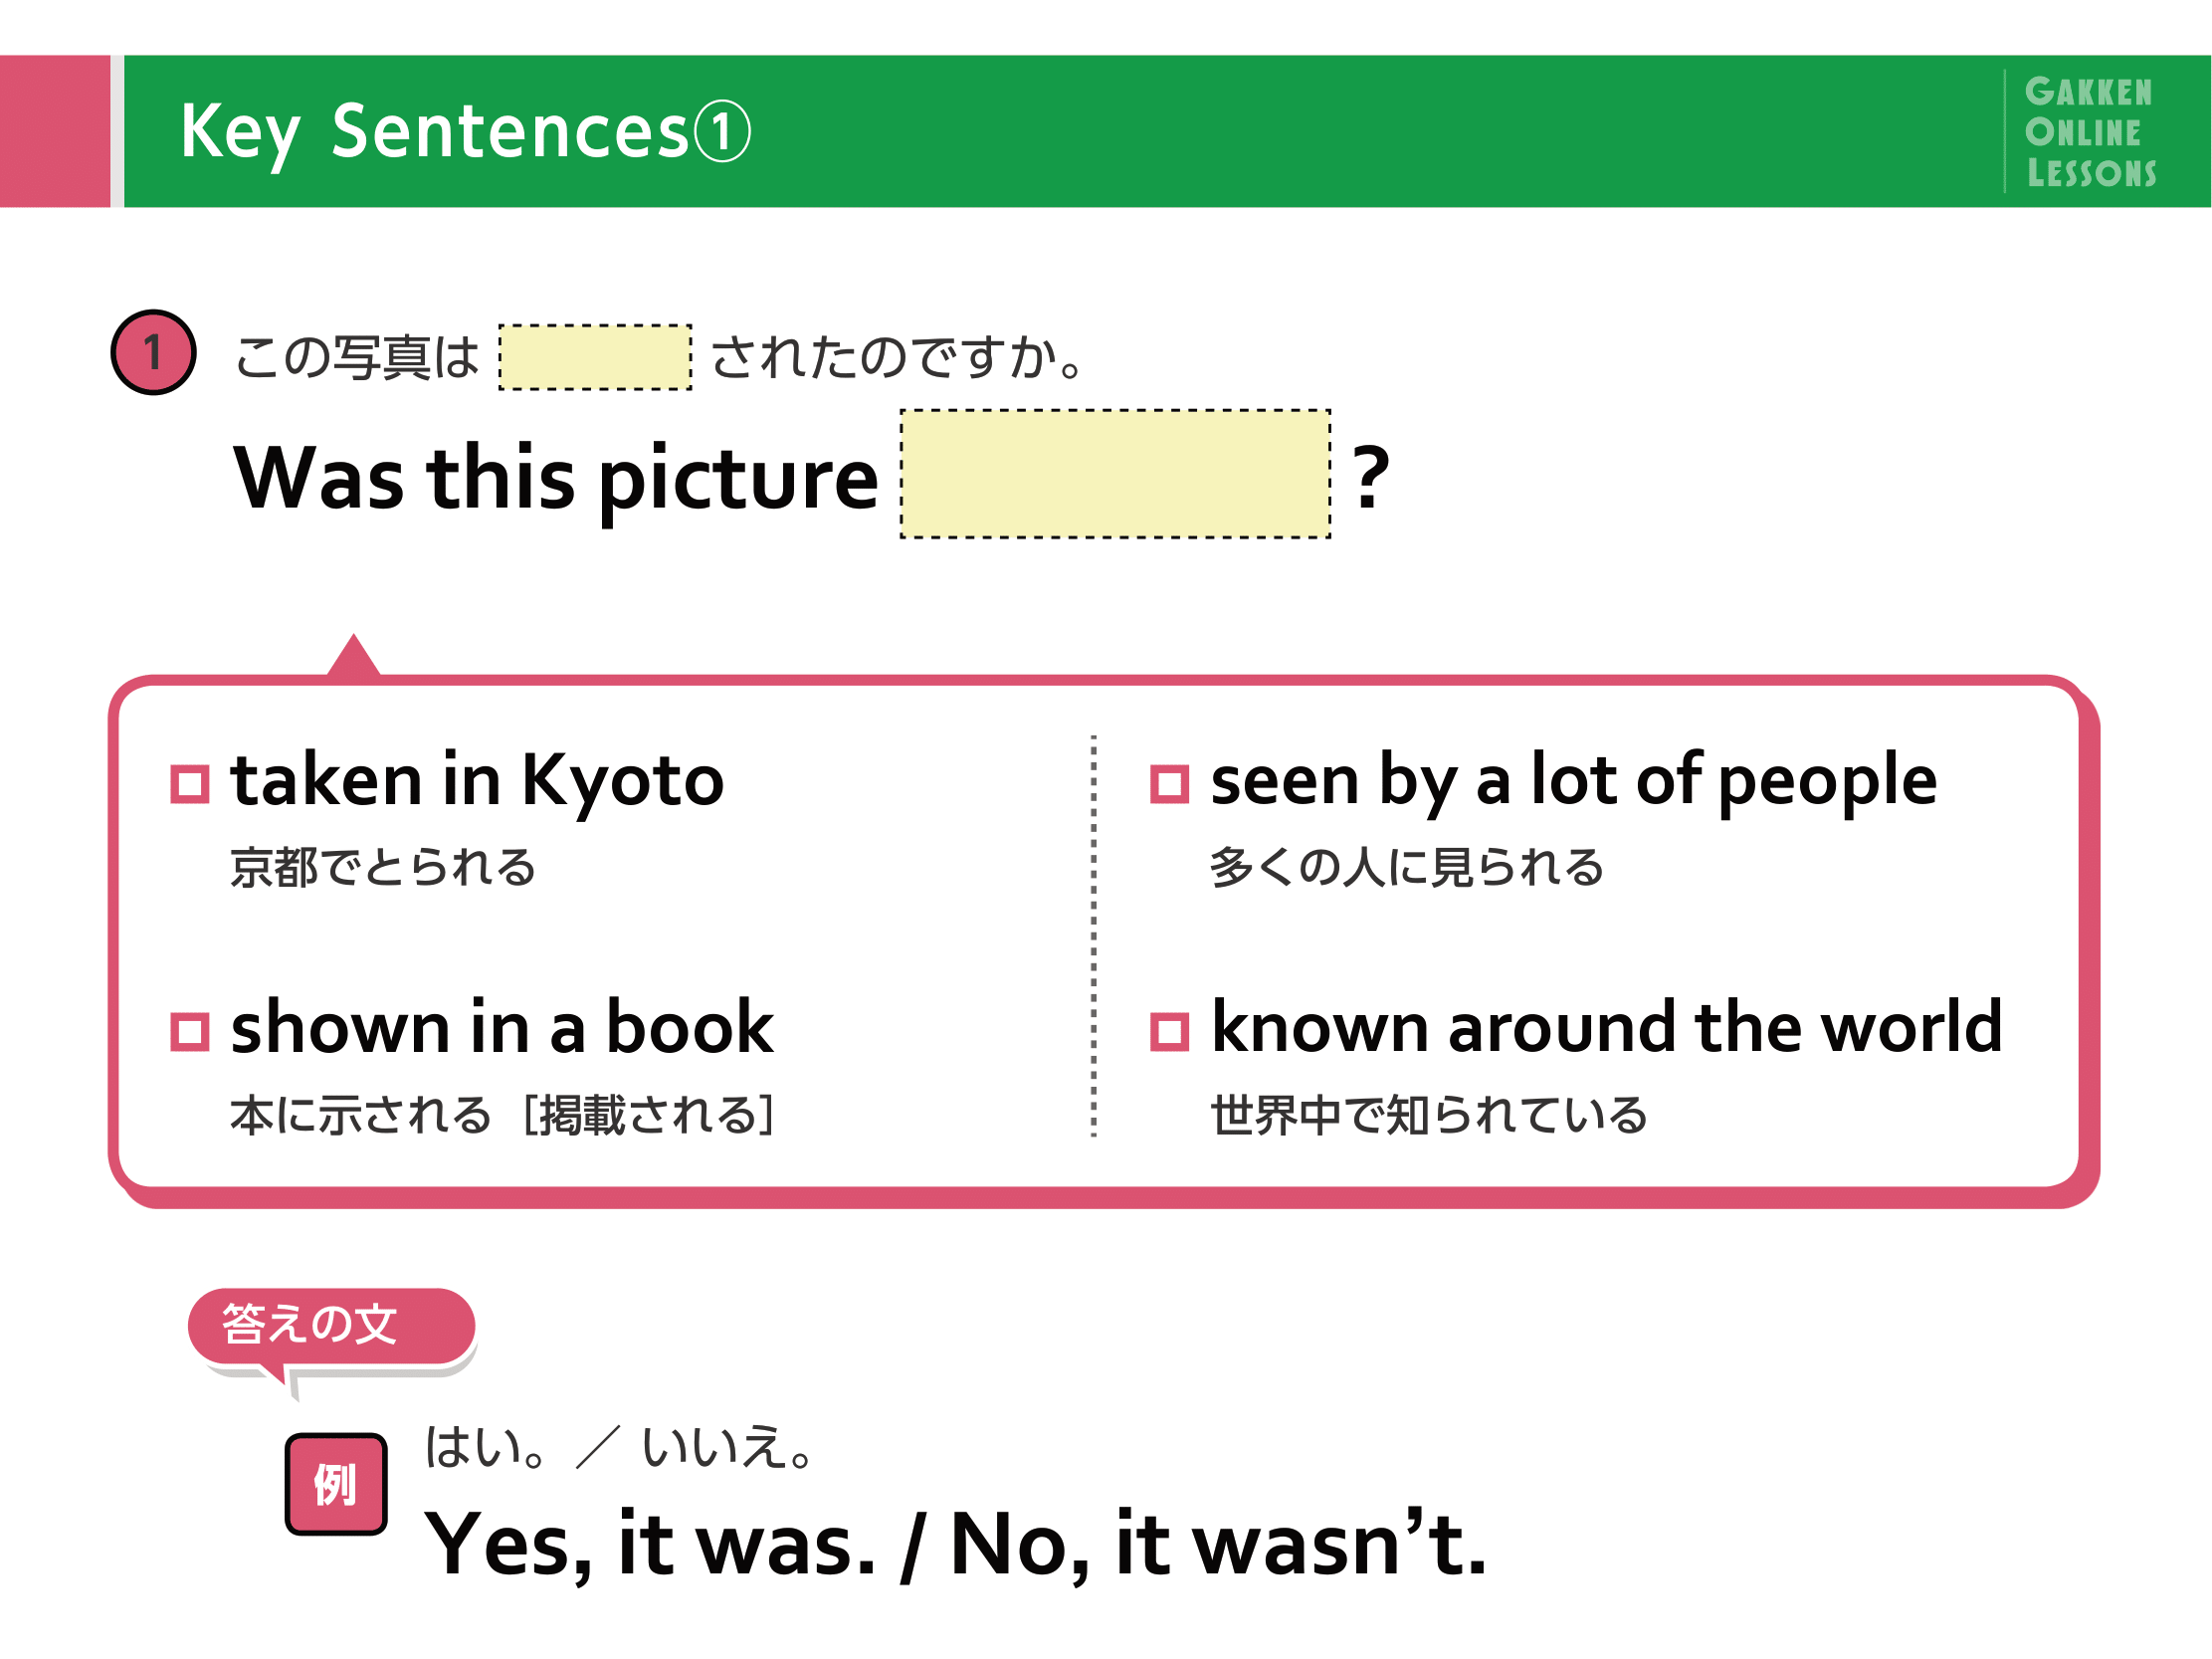
Task: Tick the checkbox beside known around the world
Action: (1169, 1032)
